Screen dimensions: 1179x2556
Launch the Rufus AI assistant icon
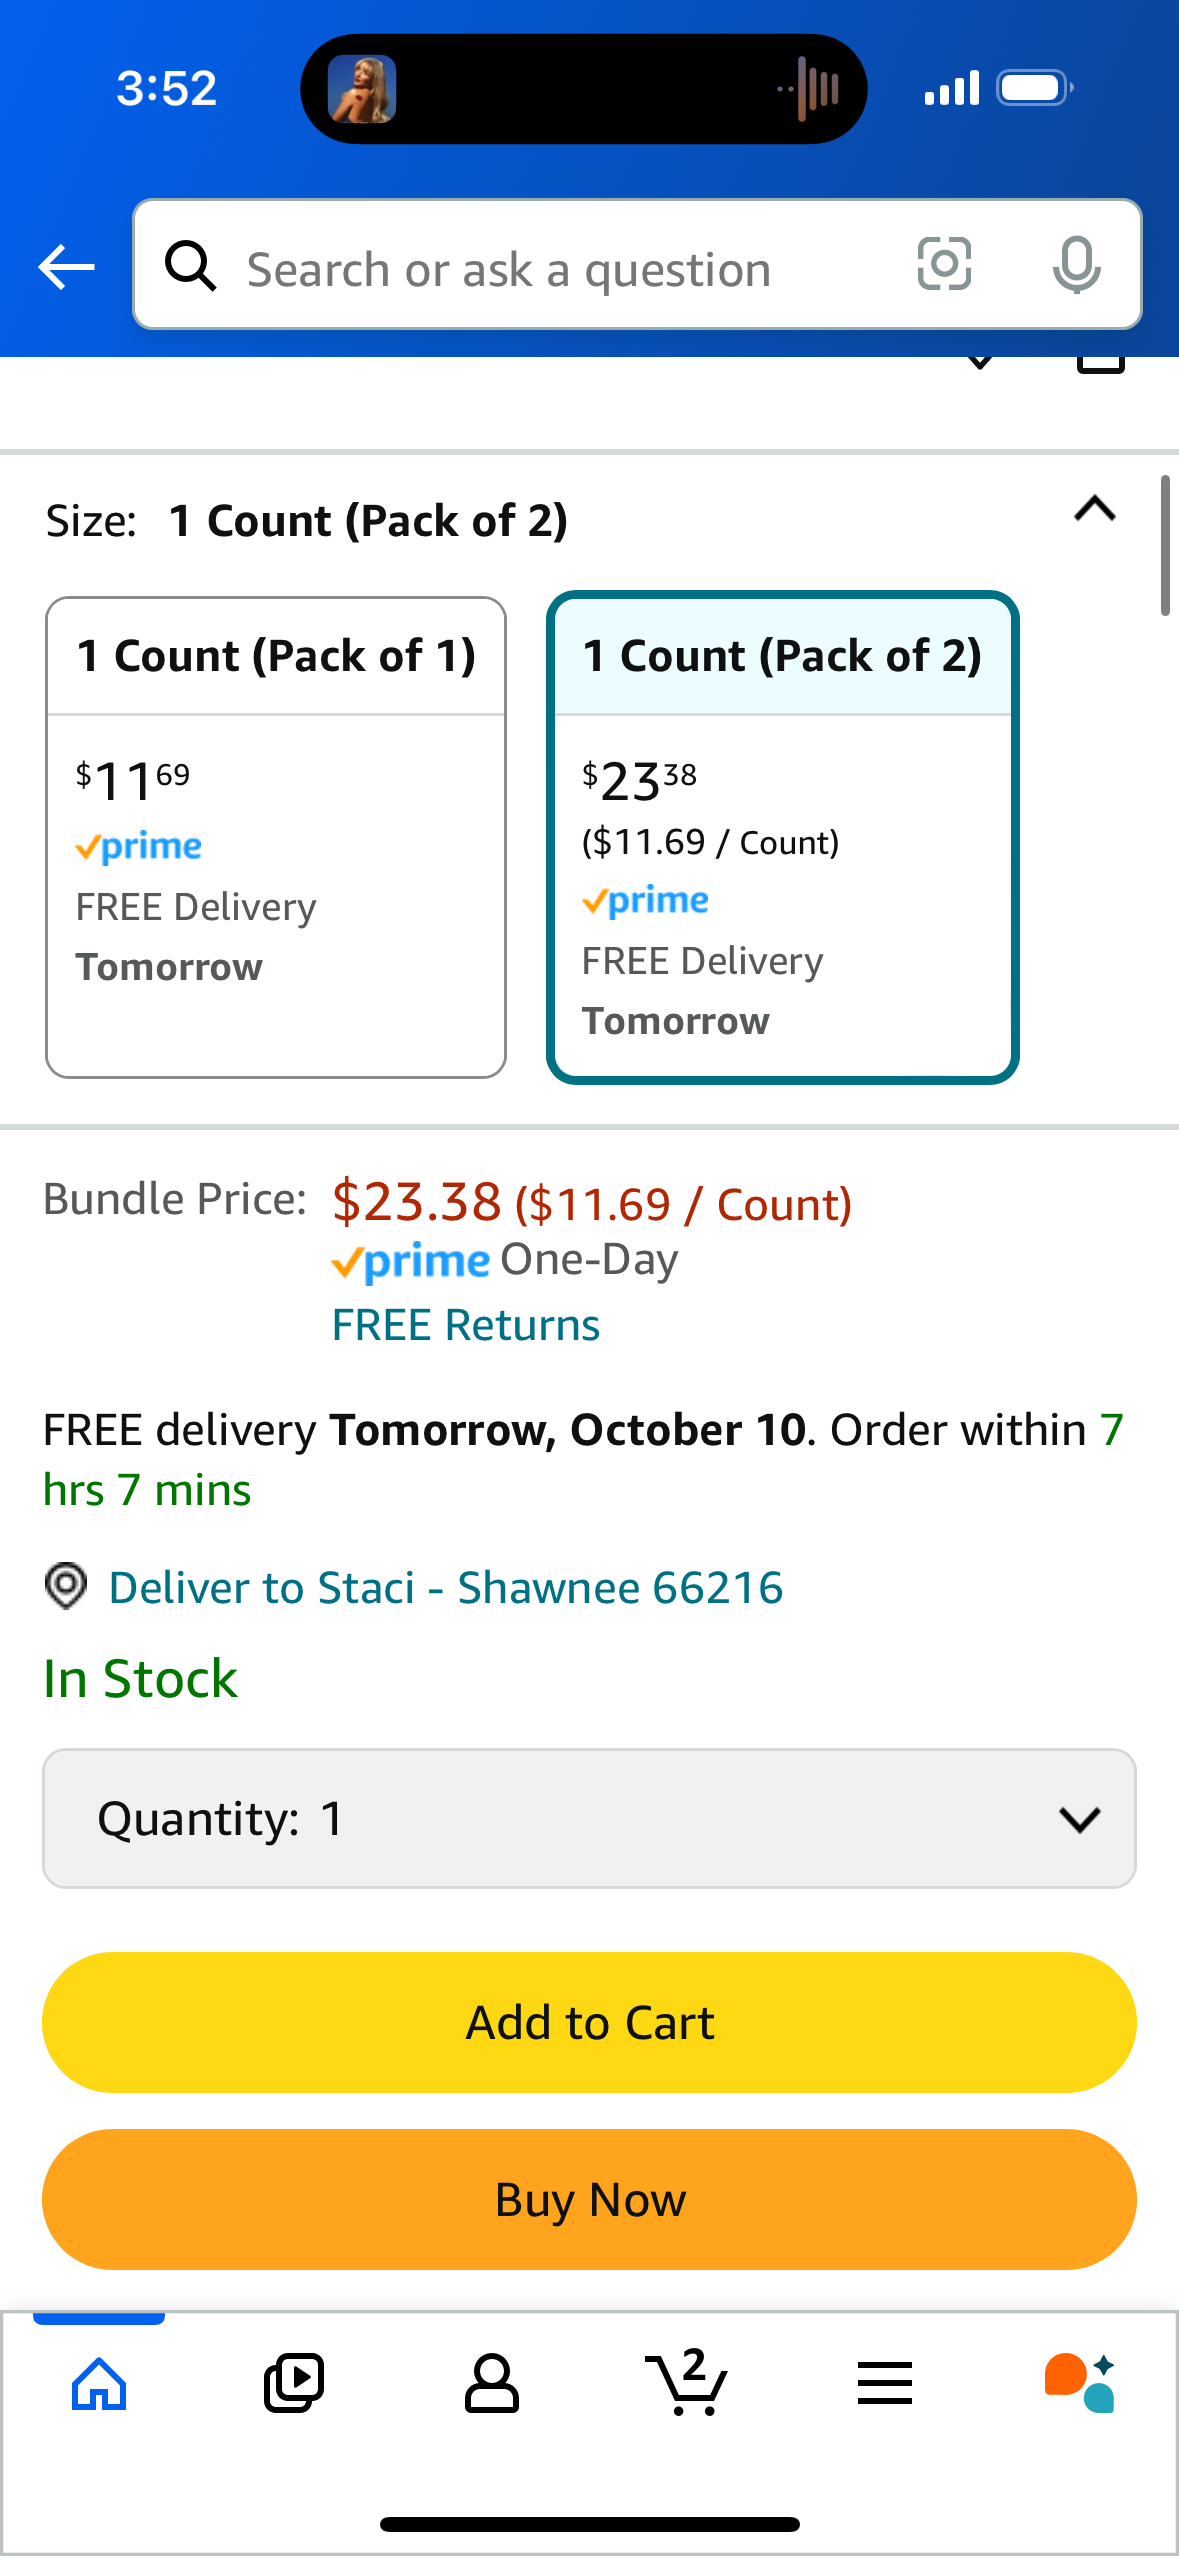coord(1080,2383)
